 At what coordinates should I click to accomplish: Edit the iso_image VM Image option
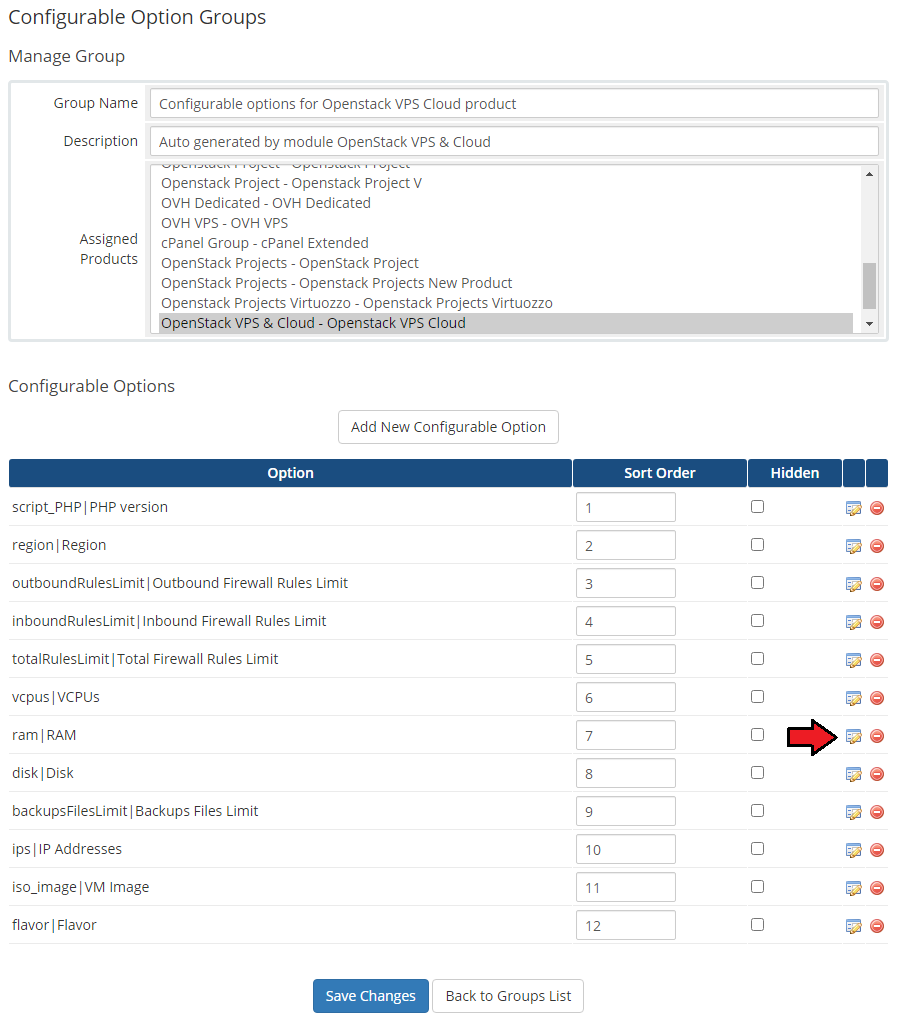(853, 888)
